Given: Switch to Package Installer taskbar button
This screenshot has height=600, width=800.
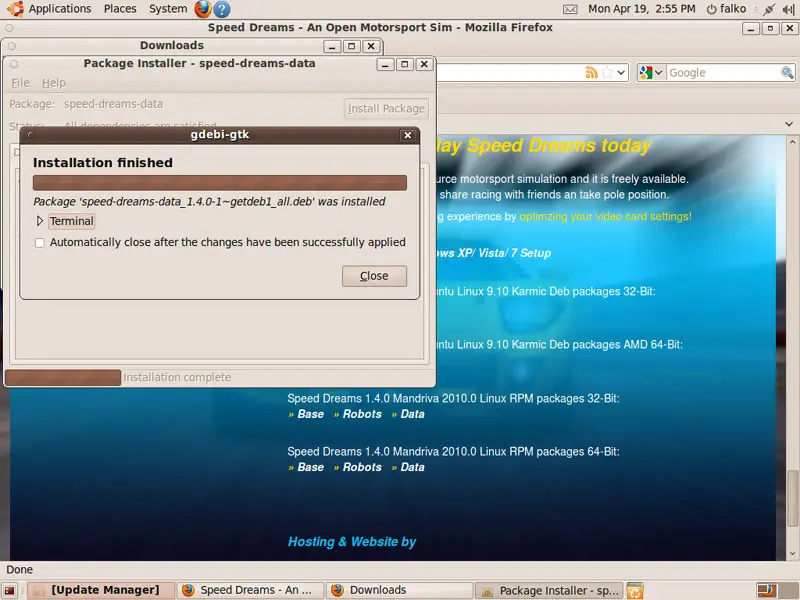Looking at the screenshot, I should point(549,590).
